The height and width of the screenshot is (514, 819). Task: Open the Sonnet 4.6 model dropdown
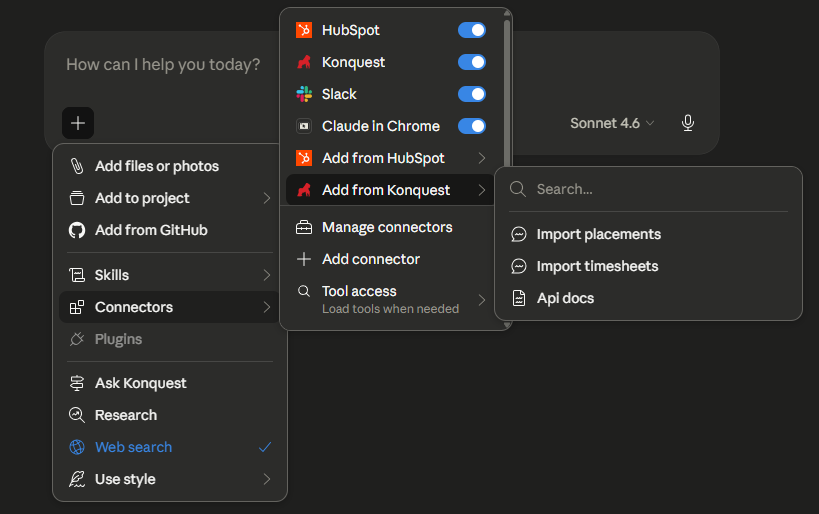tap(612, 123)
